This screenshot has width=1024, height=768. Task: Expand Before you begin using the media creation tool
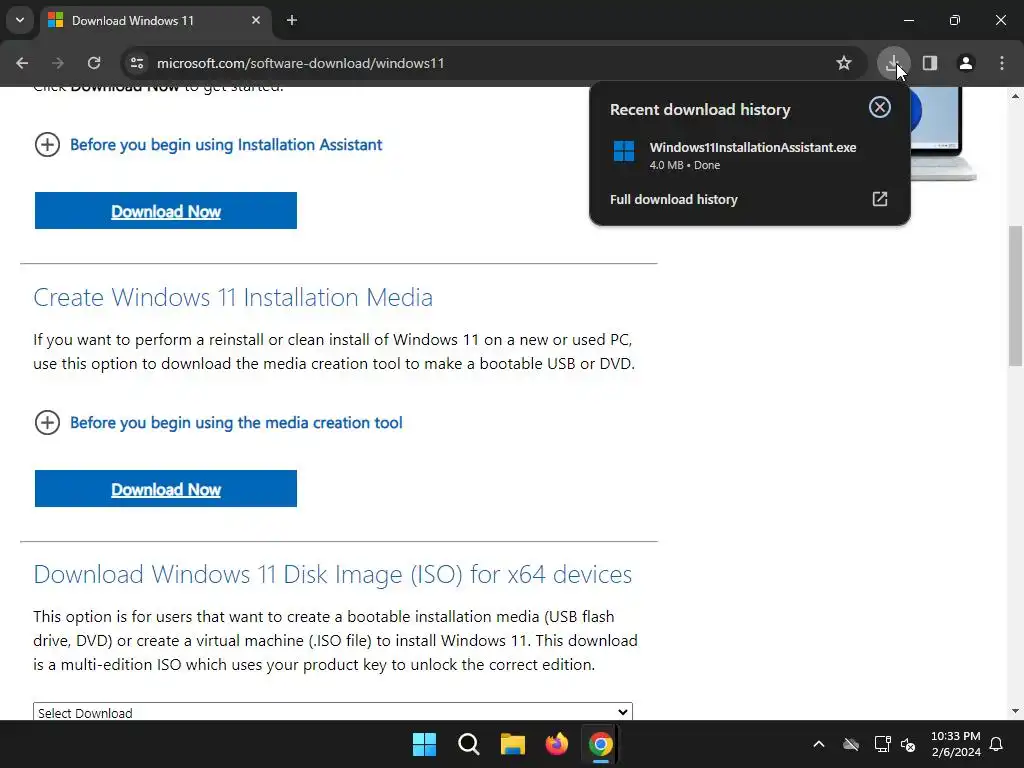[236, 423]
